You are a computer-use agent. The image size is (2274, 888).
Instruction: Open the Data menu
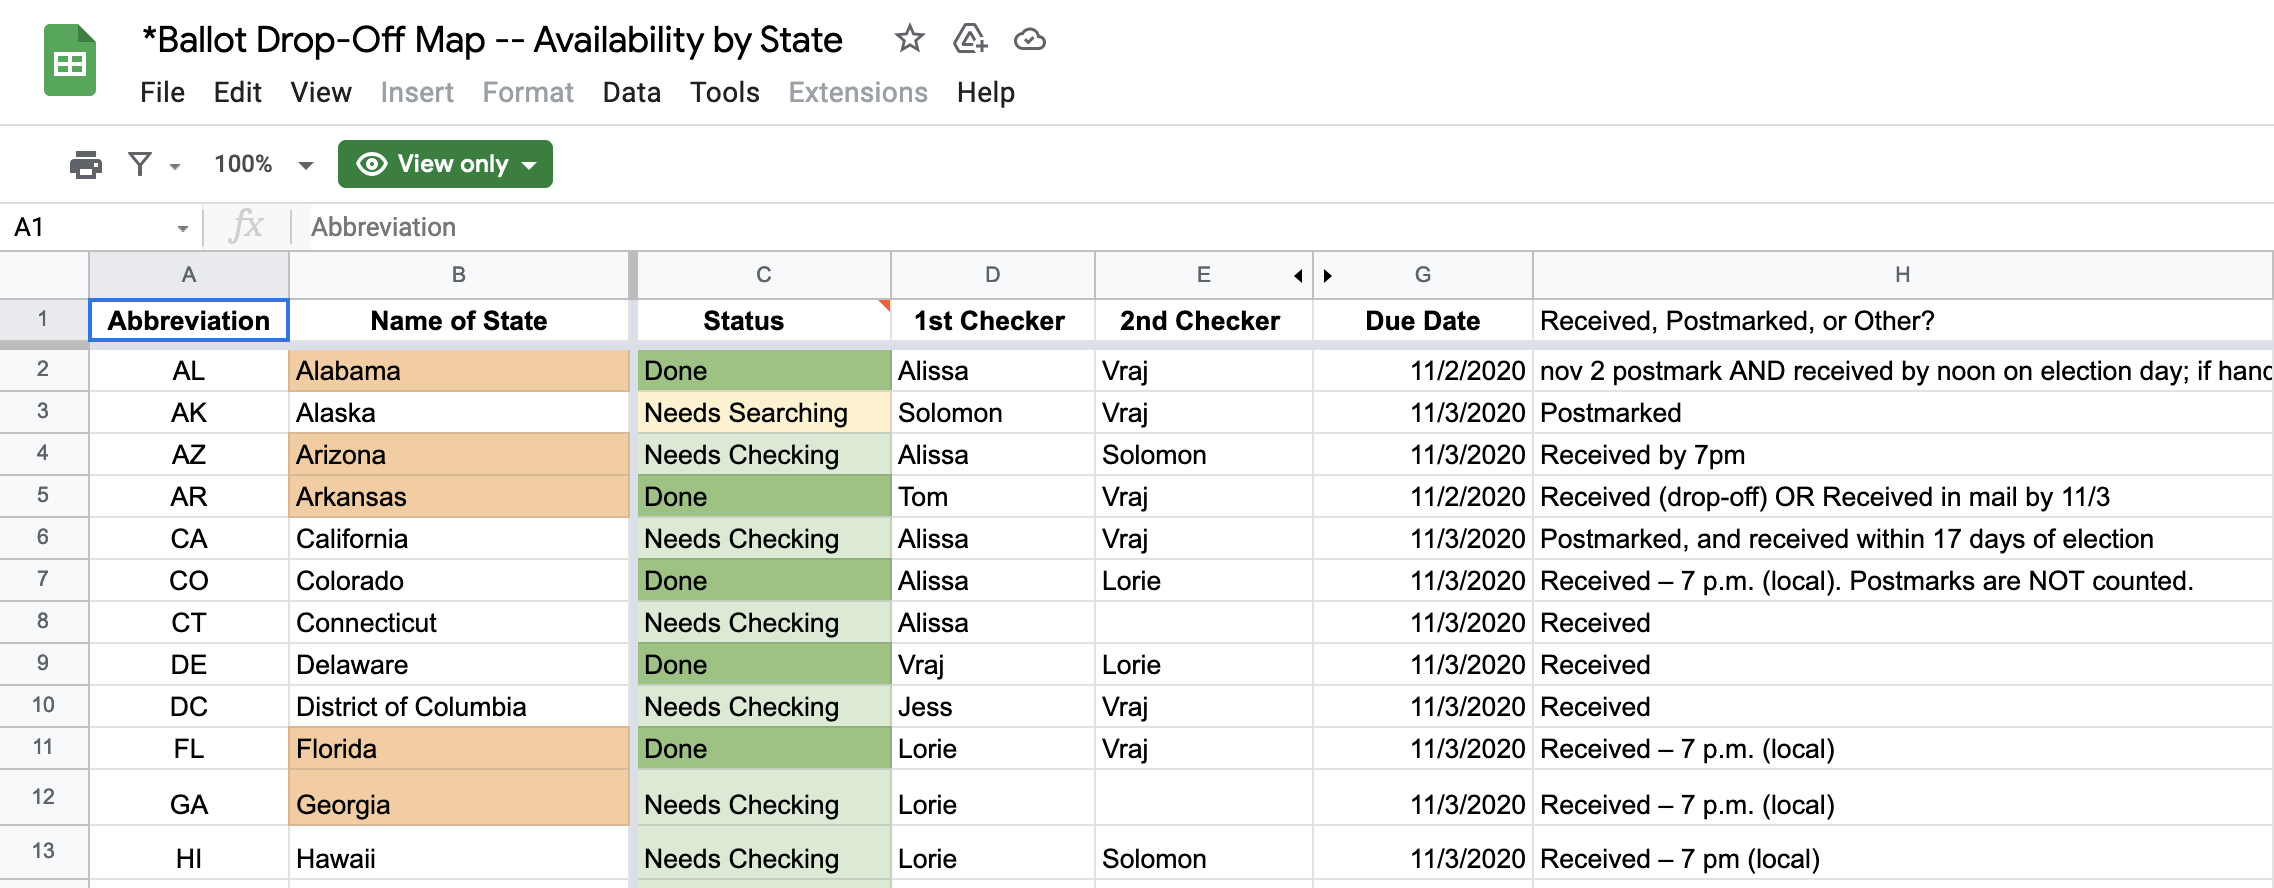point(631,92)
